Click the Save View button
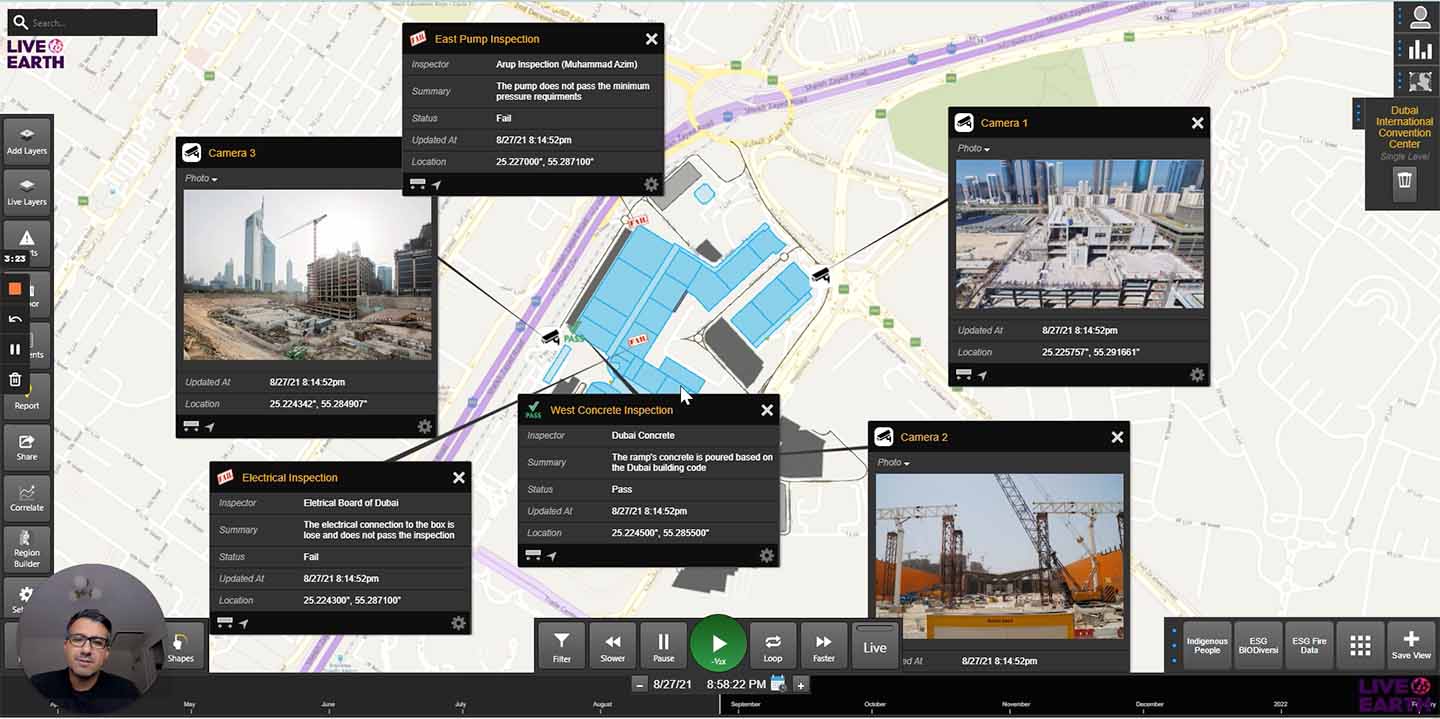1440x719 pixels. (1411, 646)
